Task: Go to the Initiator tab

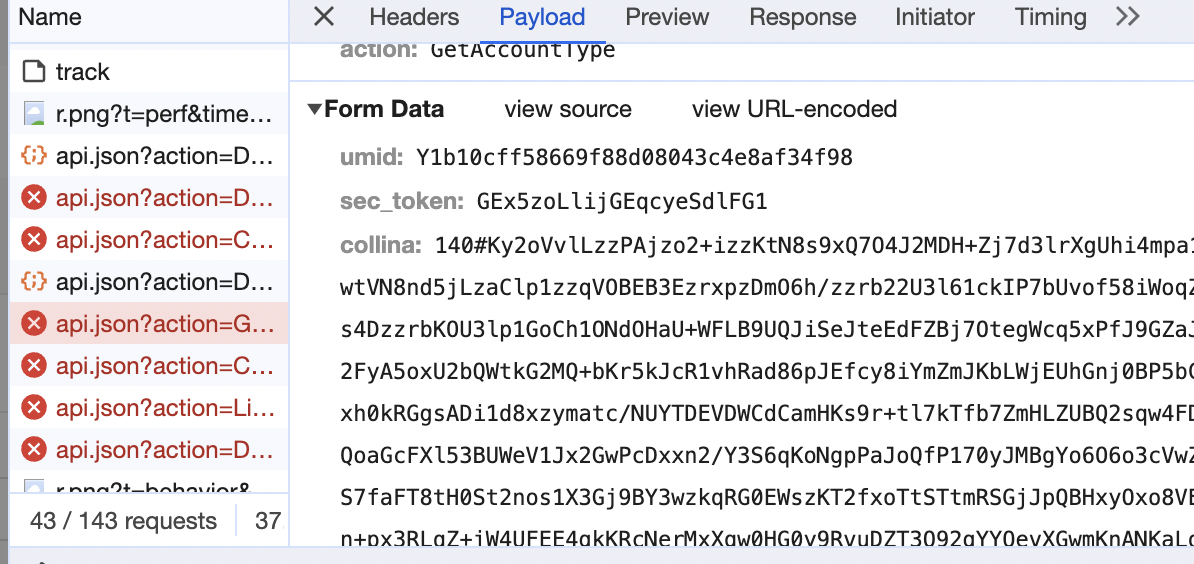Action: (934, 17)
